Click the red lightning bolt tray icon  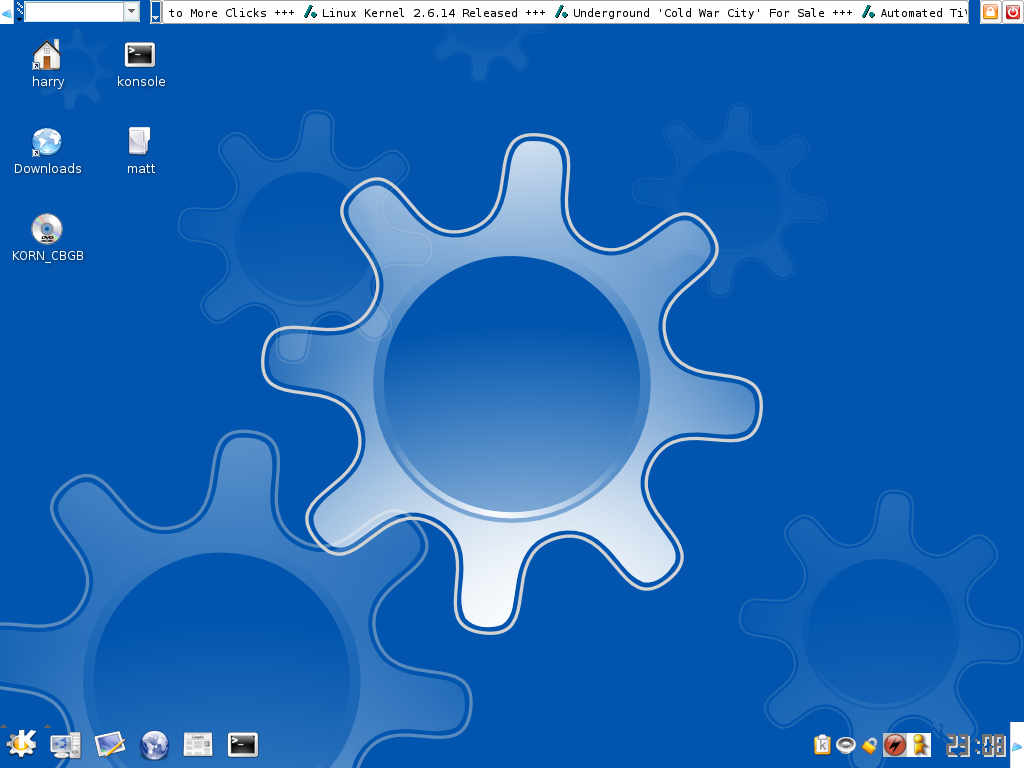tap(895, 744)
